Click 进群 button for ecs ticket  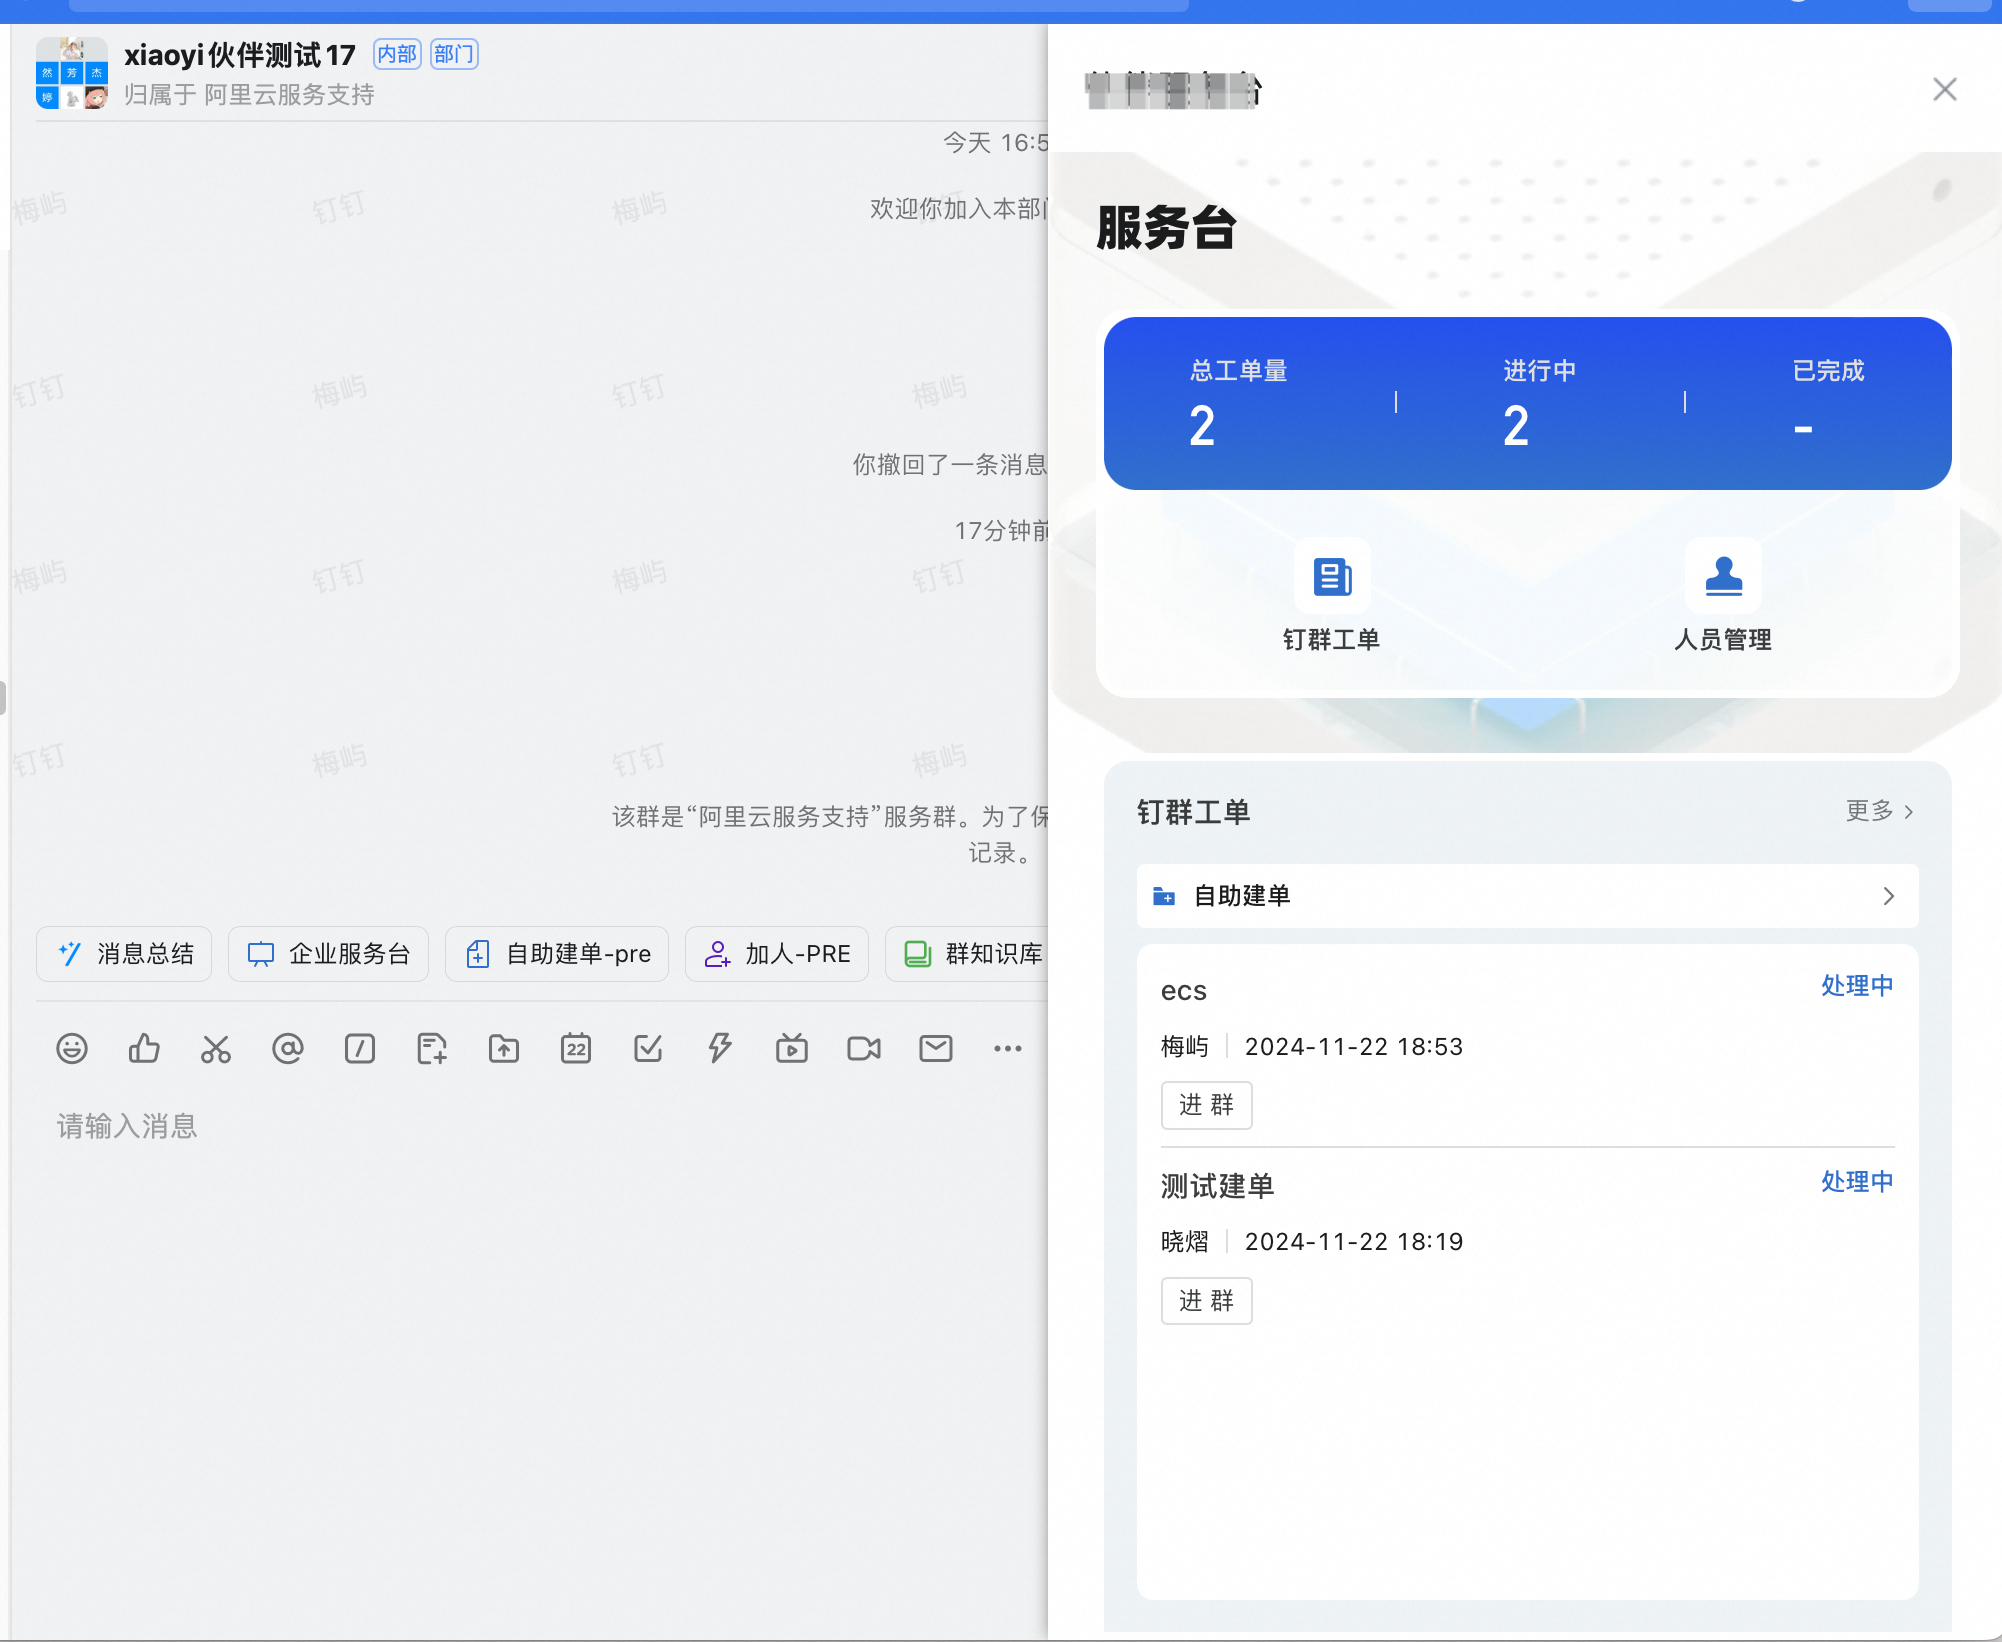[x=1206, y=1105]
